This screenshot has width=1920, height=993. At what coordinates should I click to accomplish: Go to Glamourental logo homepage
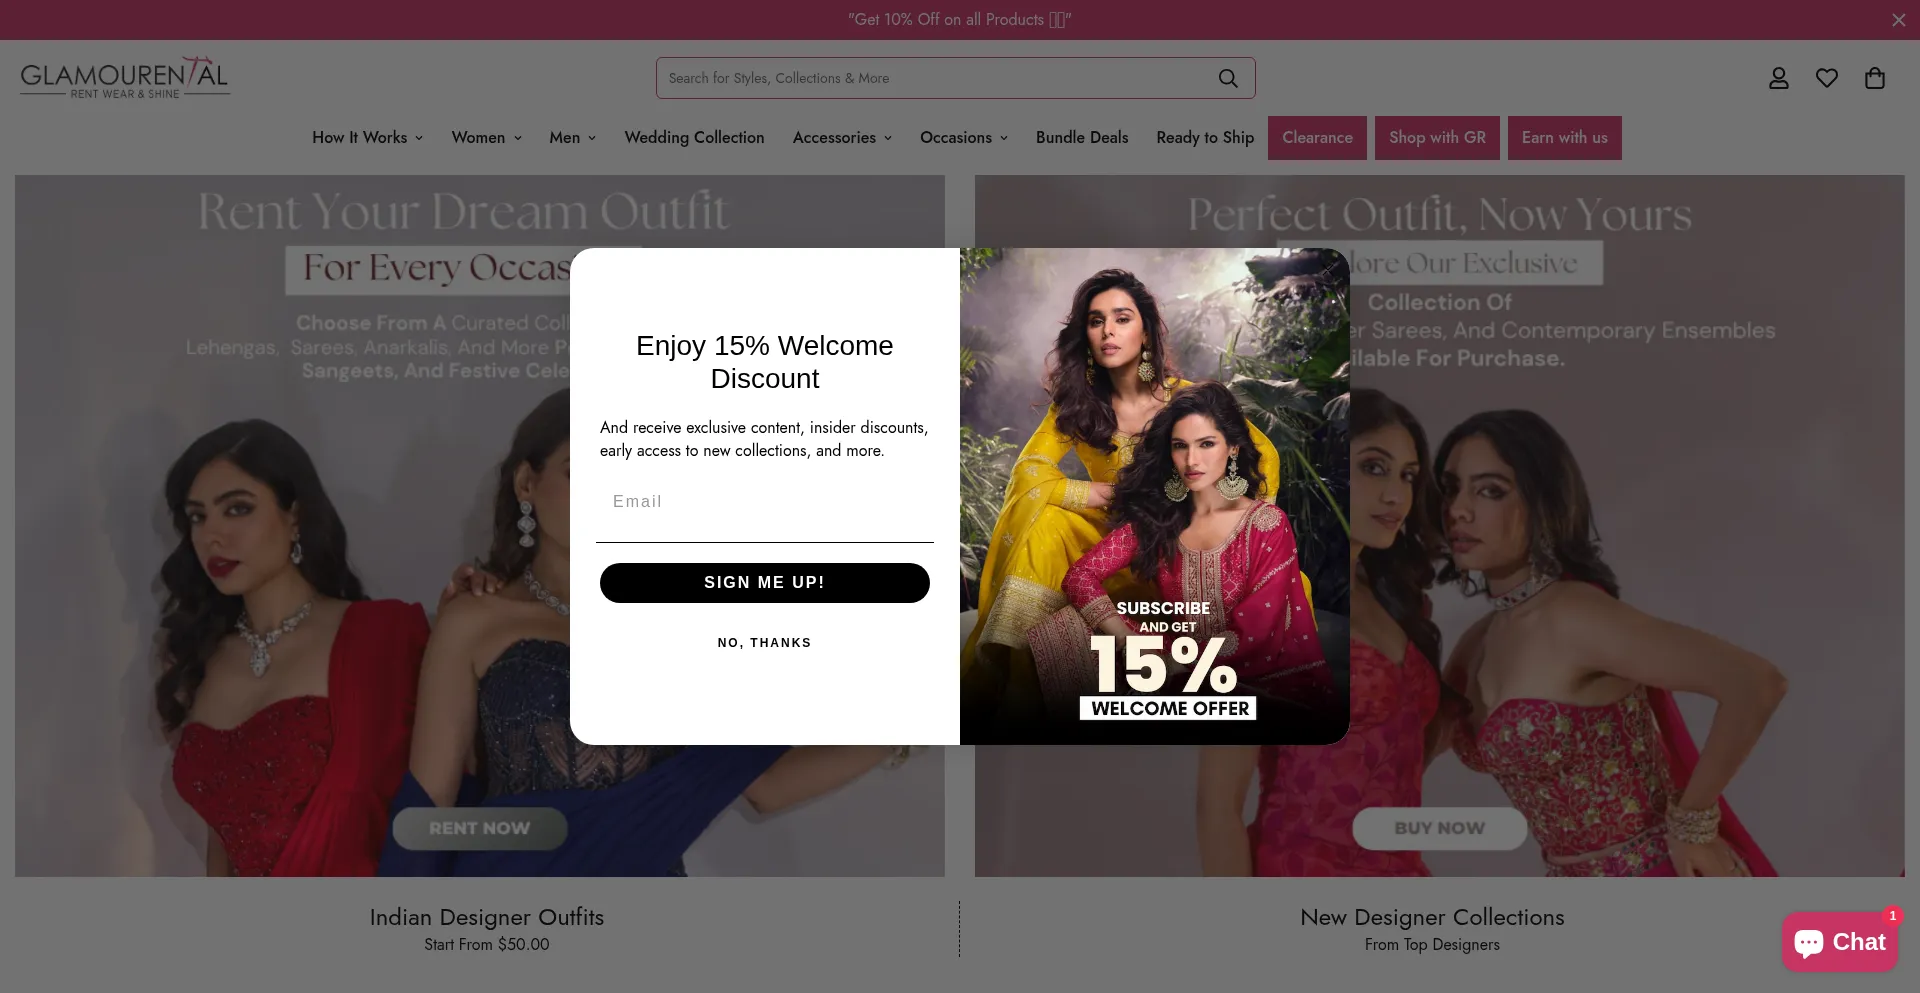point(125,78)
